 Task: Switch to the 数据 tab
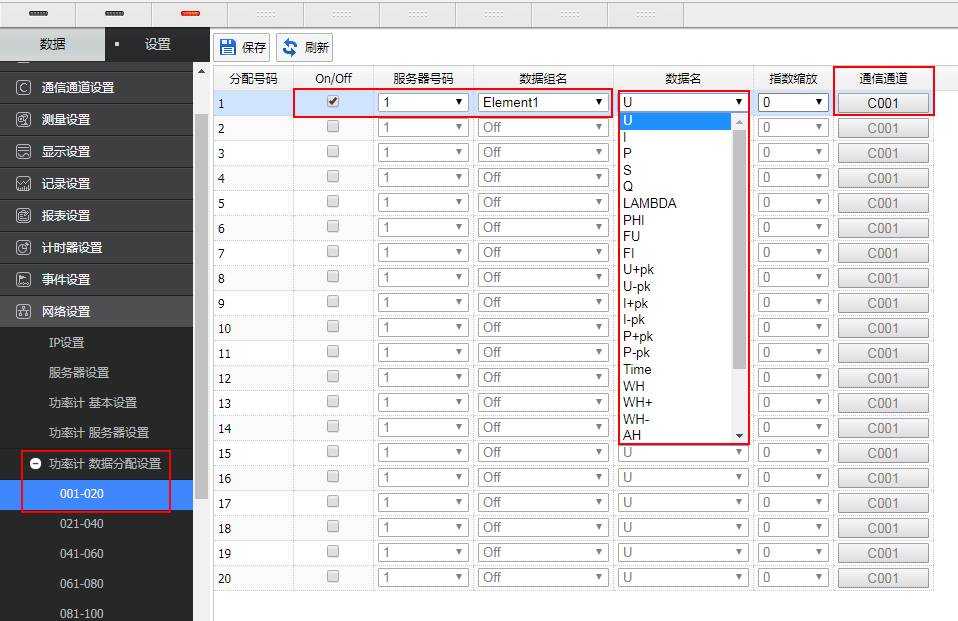(53, 44)
